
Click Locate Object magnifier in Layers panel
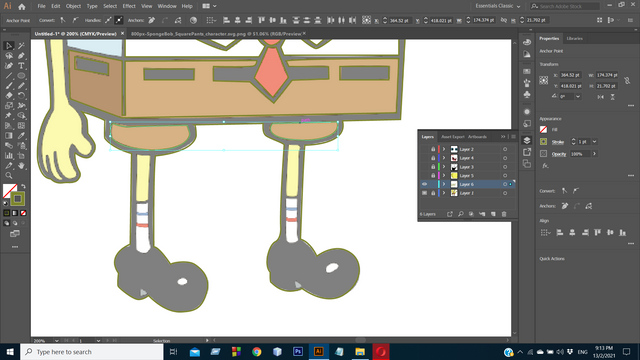(460, 214)
